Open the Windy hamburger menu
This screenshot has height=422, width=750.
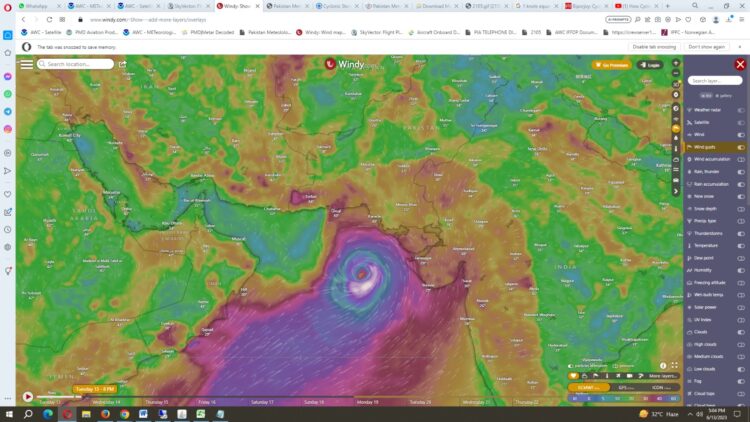click(x=27, y=64)
